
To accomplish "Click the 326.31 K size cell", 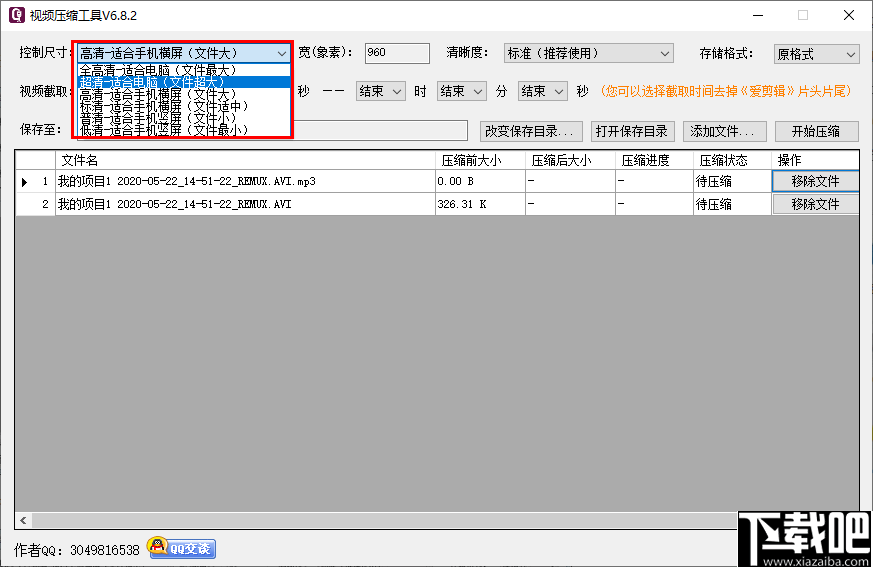I will pyautogui.click(x=480, y=204).
